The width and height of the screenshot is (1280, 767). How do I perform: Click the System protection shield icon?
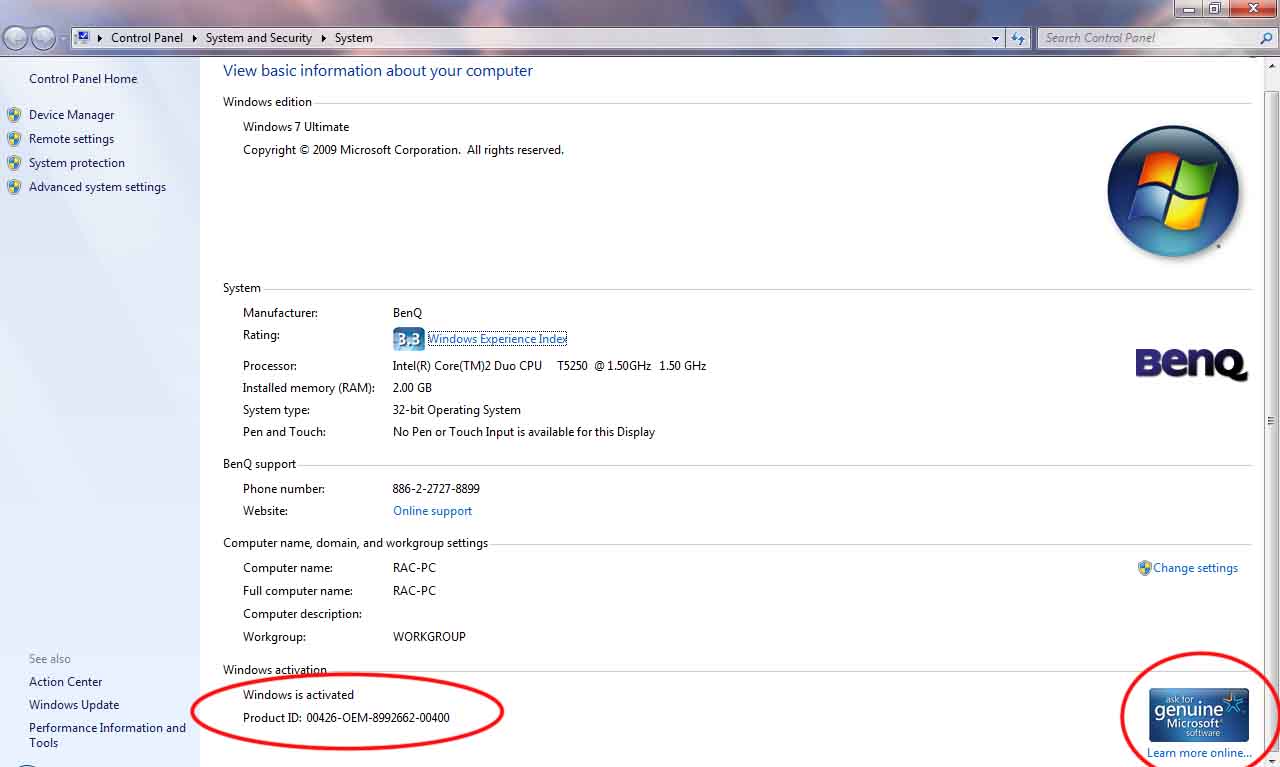pos(14,163)
